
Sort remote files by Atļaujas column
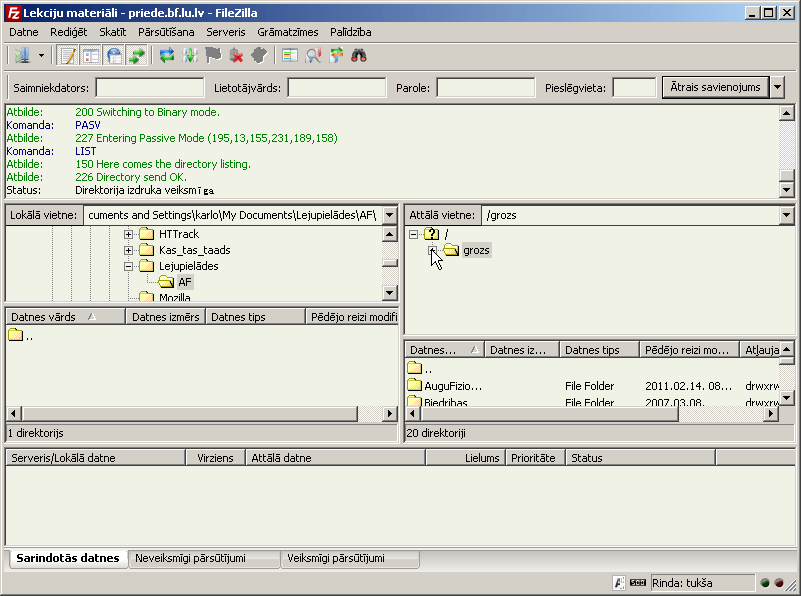tap(760, 350)
